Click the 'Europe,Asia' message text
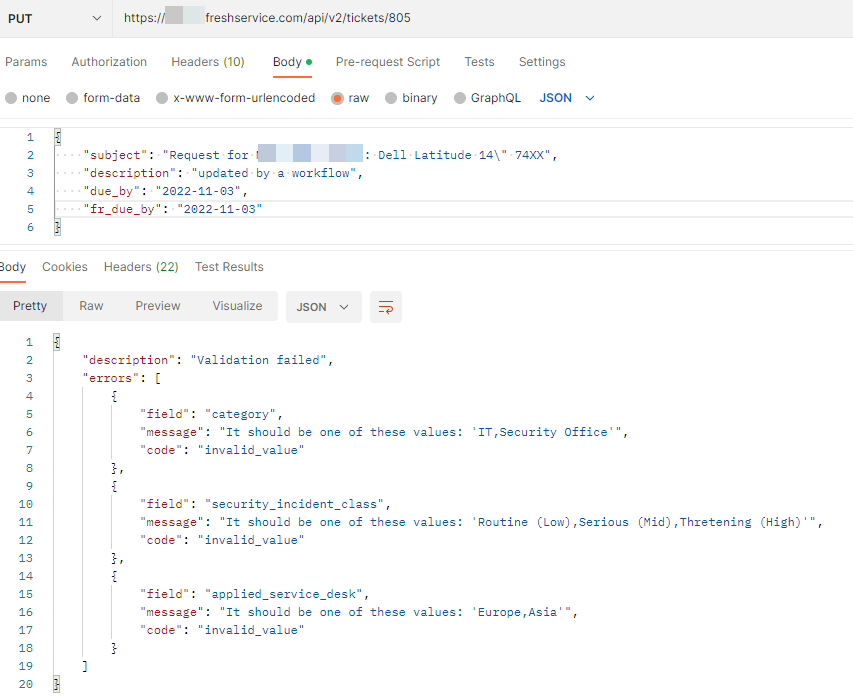Screen dimensions: 853x697 [521, 612]
